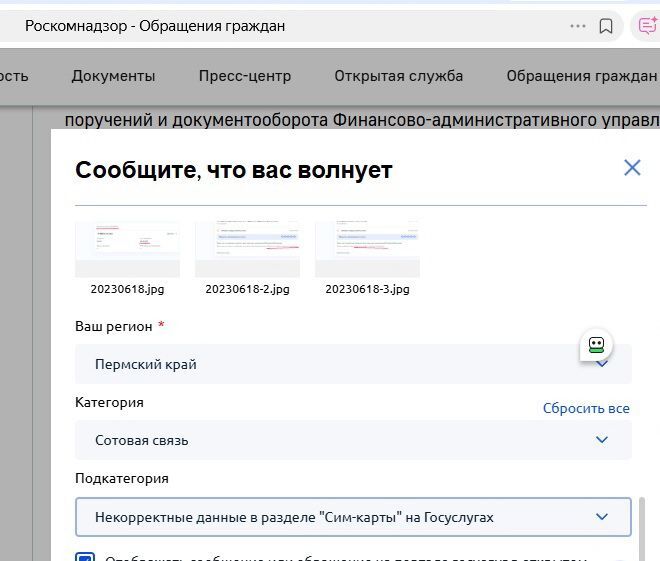Expand the region dropdown showing Пермский край

pyautogui.click(x=353, y=364)
